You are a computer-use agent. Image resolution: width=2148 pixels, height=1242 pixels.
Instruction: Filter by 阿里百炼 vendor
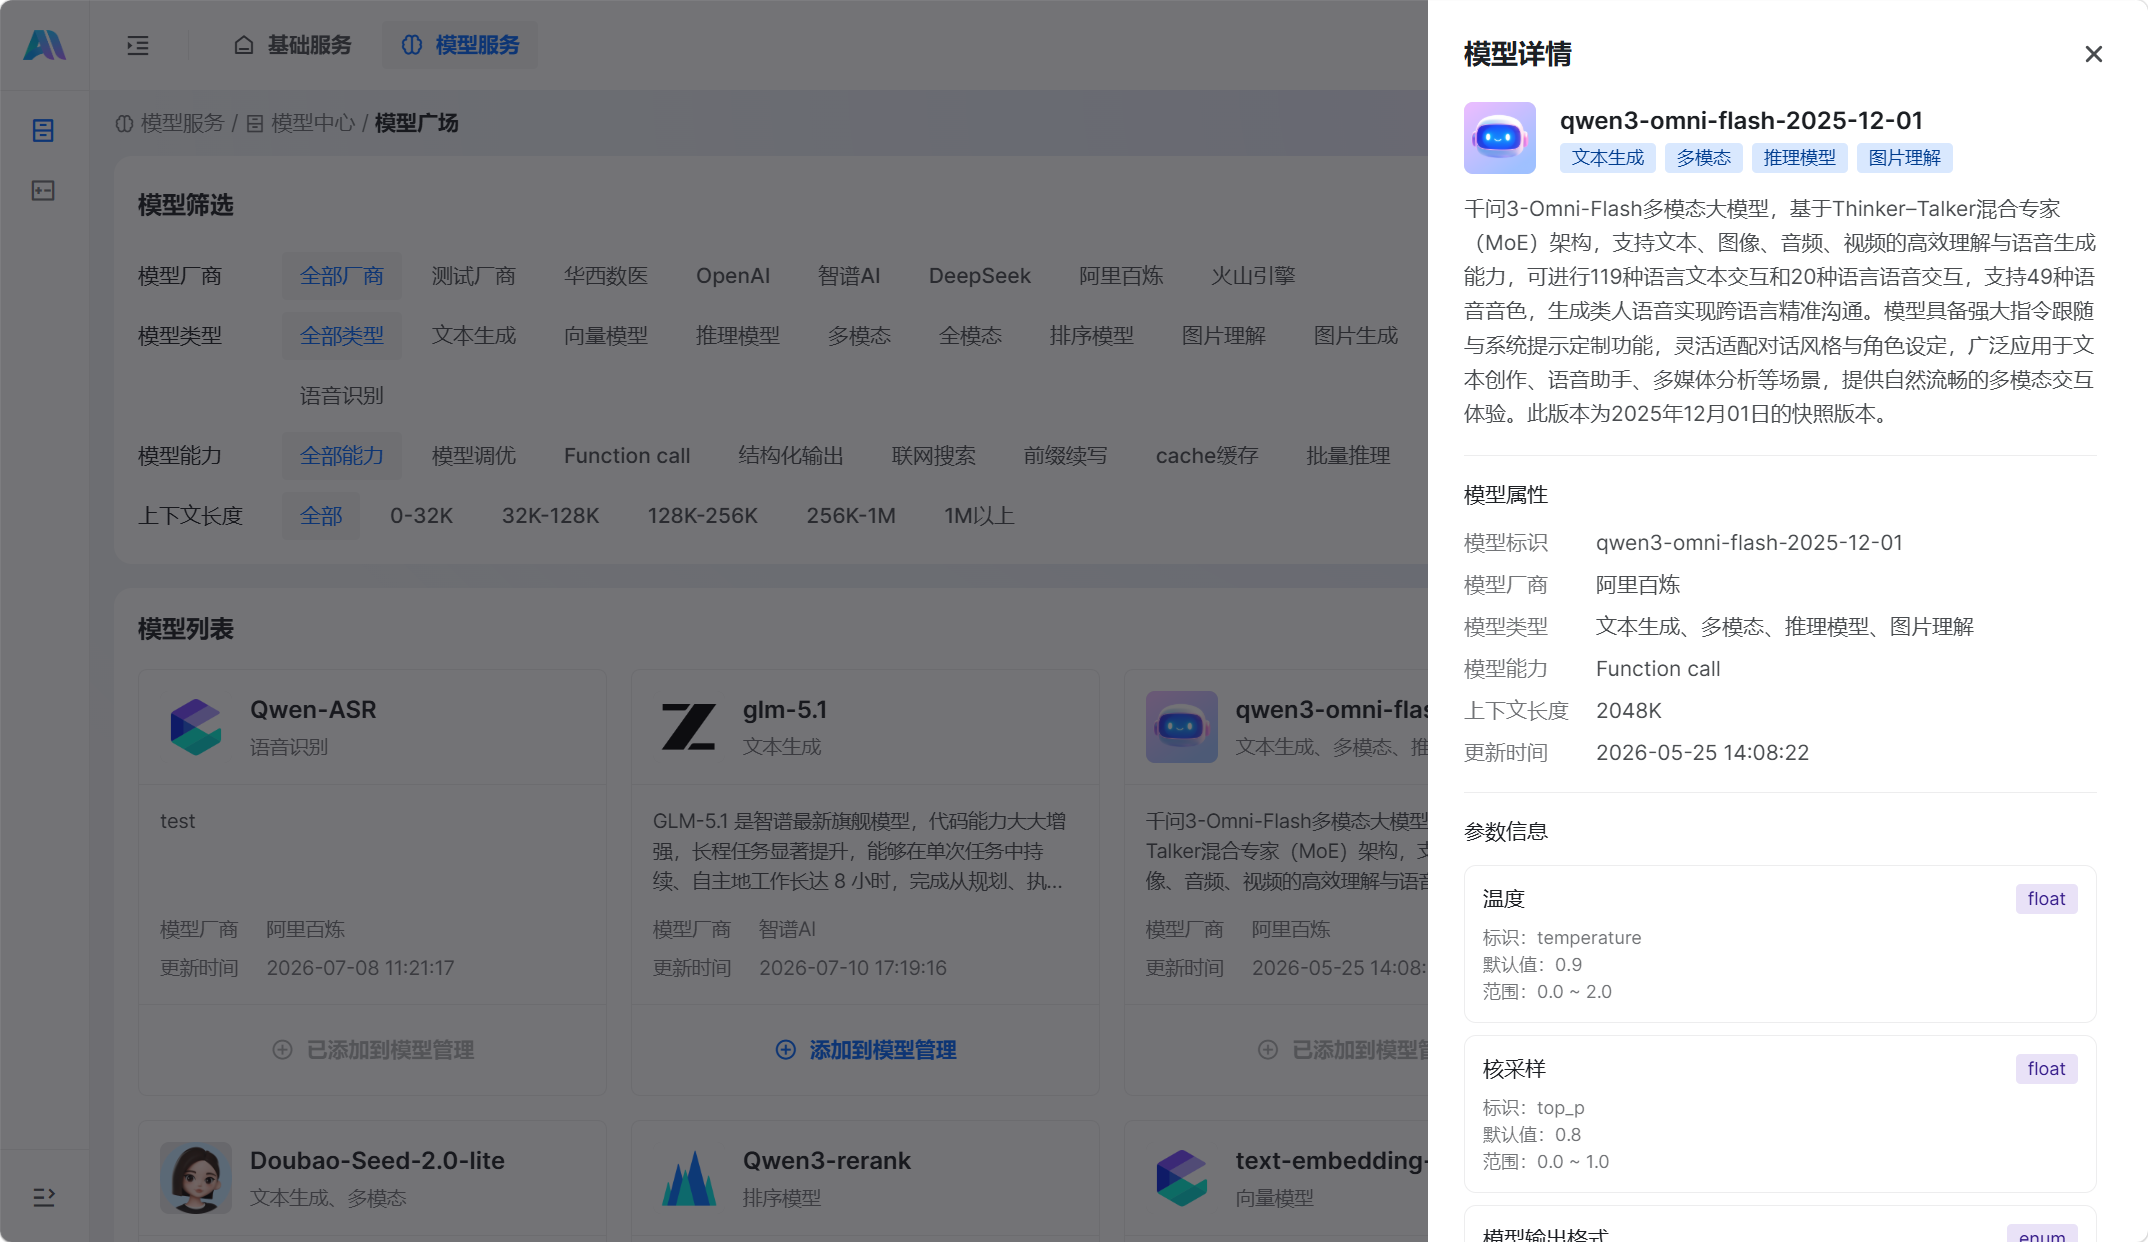[1121, 276]
